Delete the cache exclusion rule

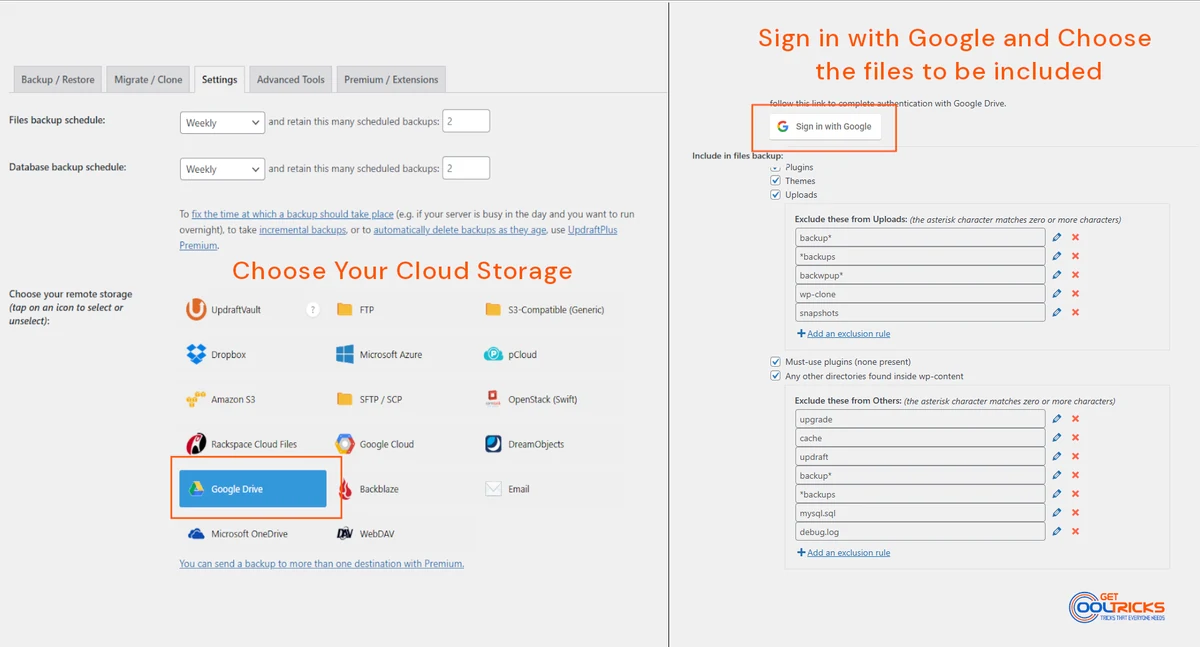(x=1076, y=438)
